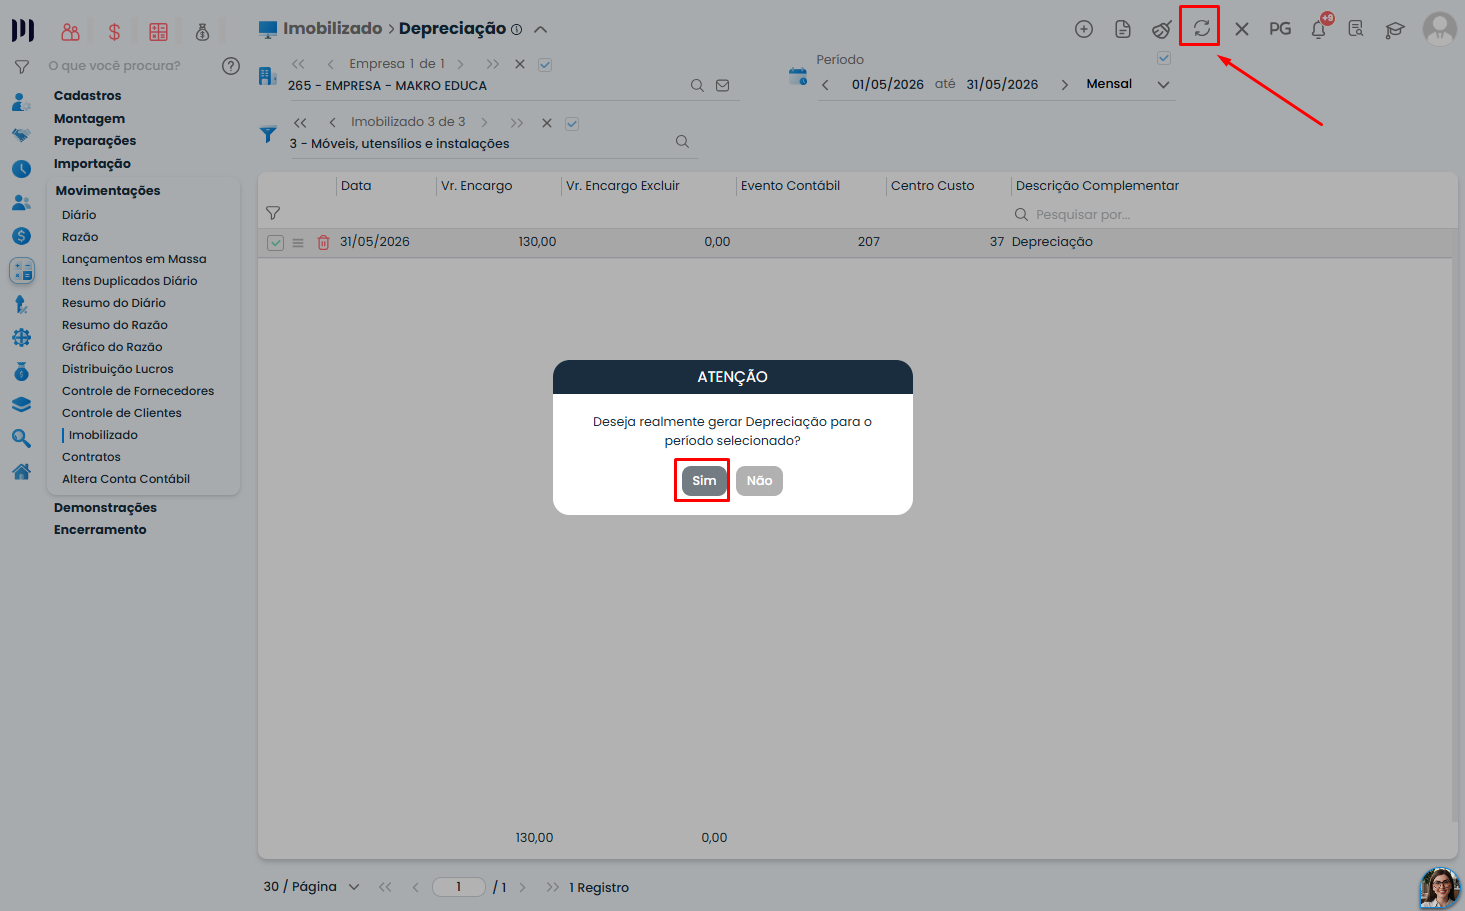This screenshot has width=1465, height=911.
Task: Click the add new record plus icon
Action: pyautogui.click(x=1084, y=29)
